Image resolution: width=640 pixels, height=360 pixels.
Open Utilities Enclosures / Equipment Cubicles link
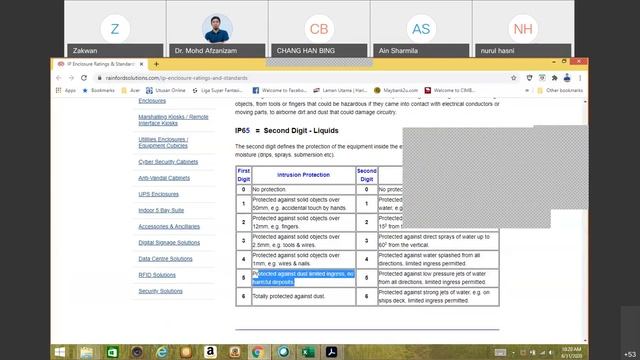[x=163, y=142]
